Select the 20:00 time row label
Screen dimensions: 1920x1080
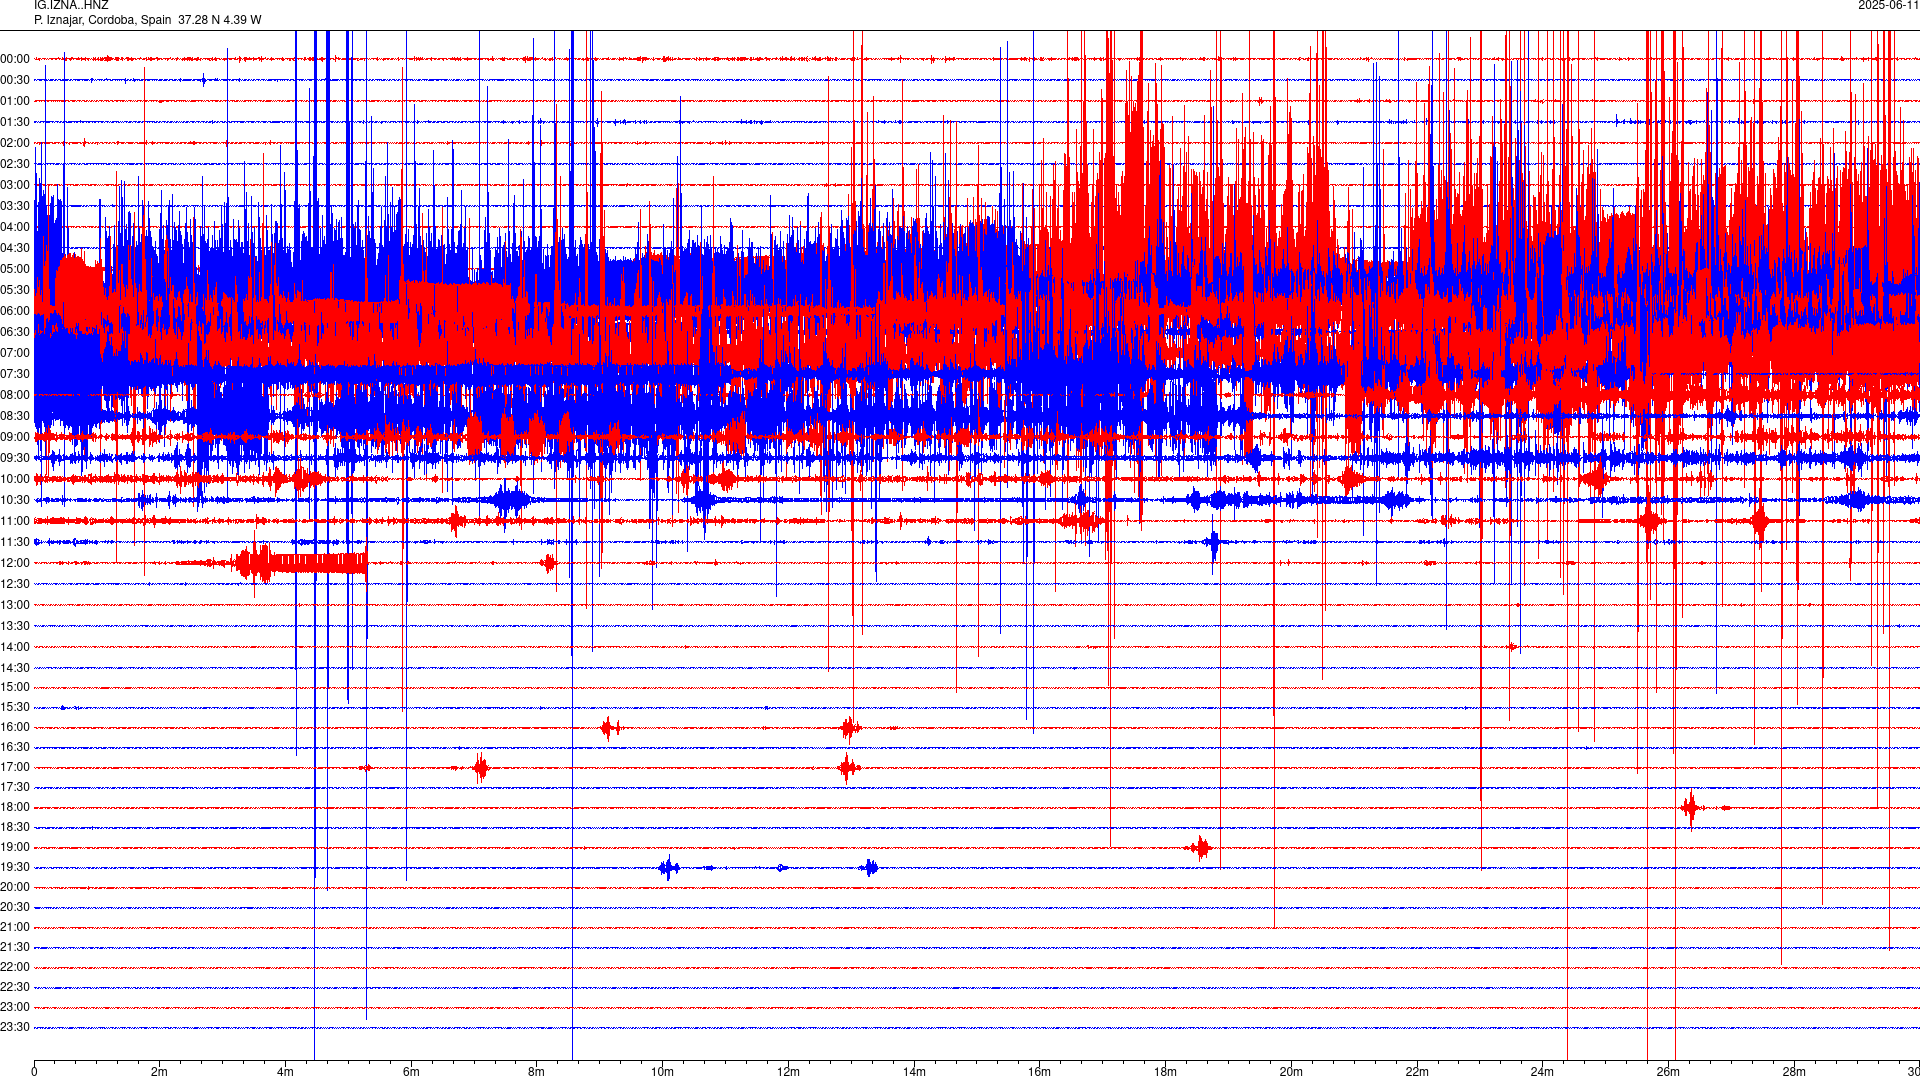(x=15, y=887)
